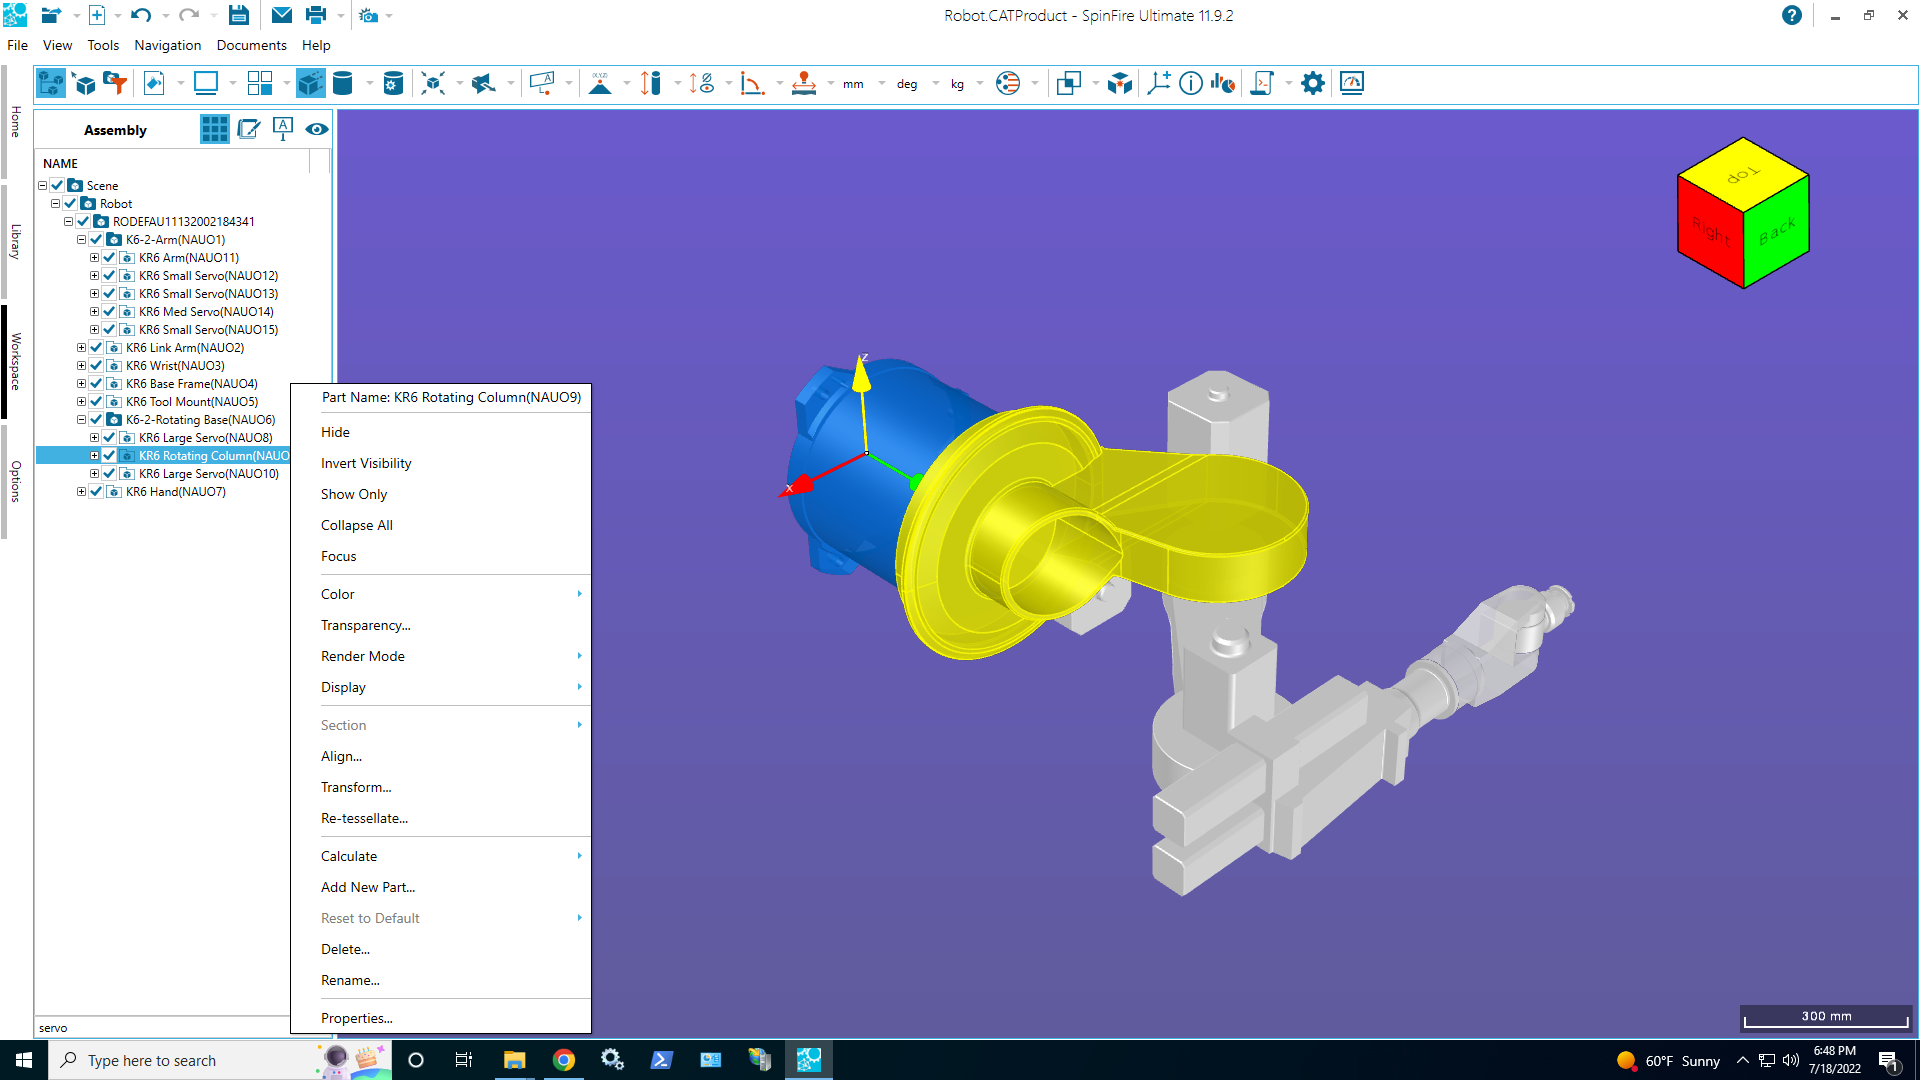The height and width of the screenshot is (1080, 1920).
Task: Click the green Back face of view cube
Action: (x=1776, y=232)
